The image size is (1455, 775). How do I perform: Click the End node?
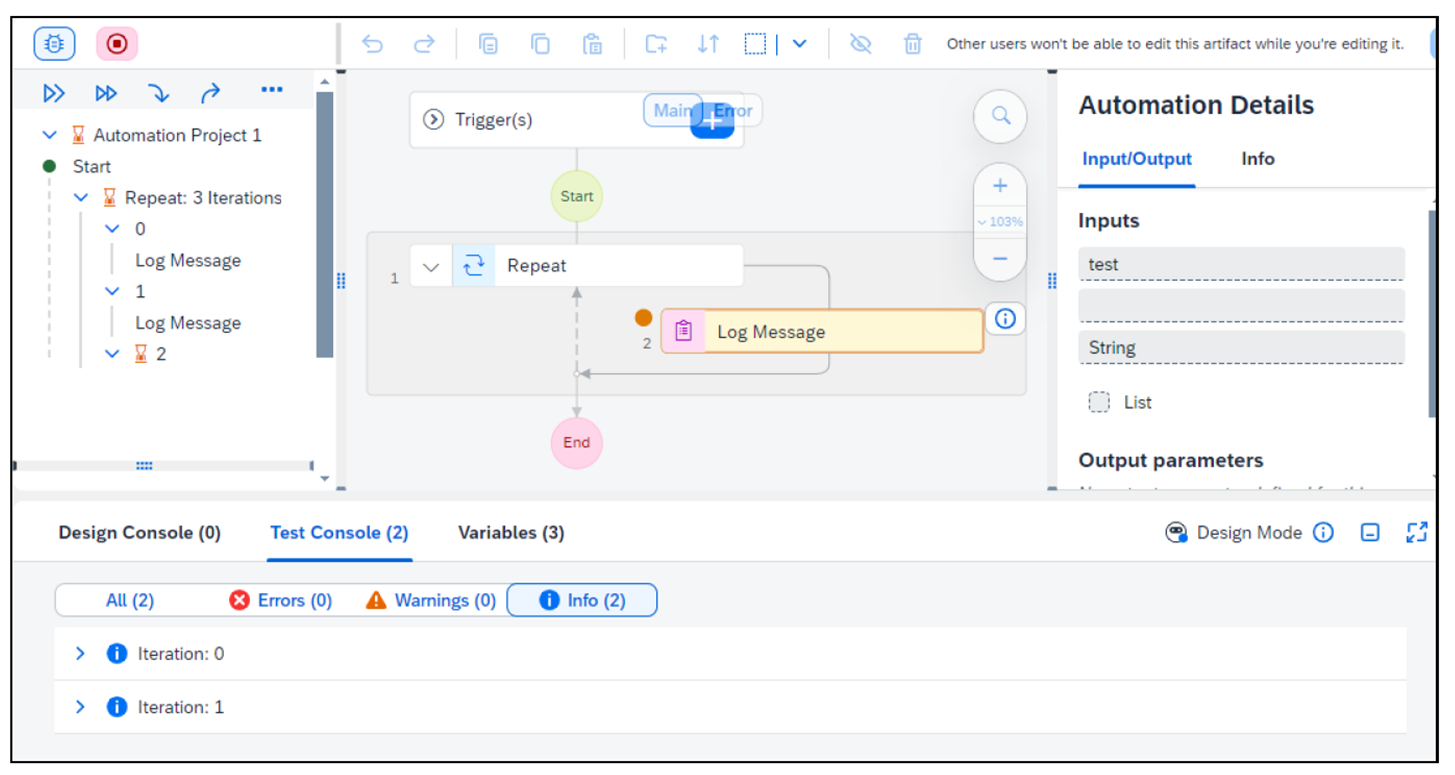[x=577, y=443]
